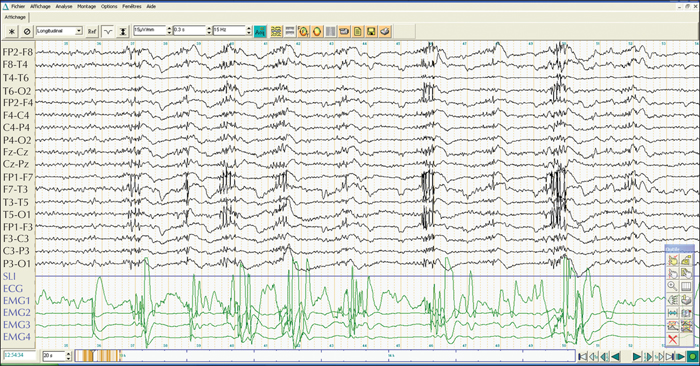
Task: Click the sensitivity µV/mm field
Action: coord(150,30)
